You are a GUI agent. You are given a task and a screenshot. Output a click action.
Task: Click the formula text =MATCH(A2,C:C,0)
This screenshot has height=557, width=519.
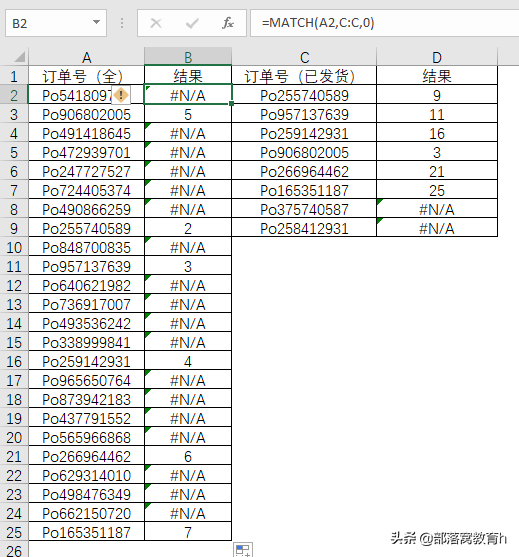pyautogui.click(x=318, y=23)
